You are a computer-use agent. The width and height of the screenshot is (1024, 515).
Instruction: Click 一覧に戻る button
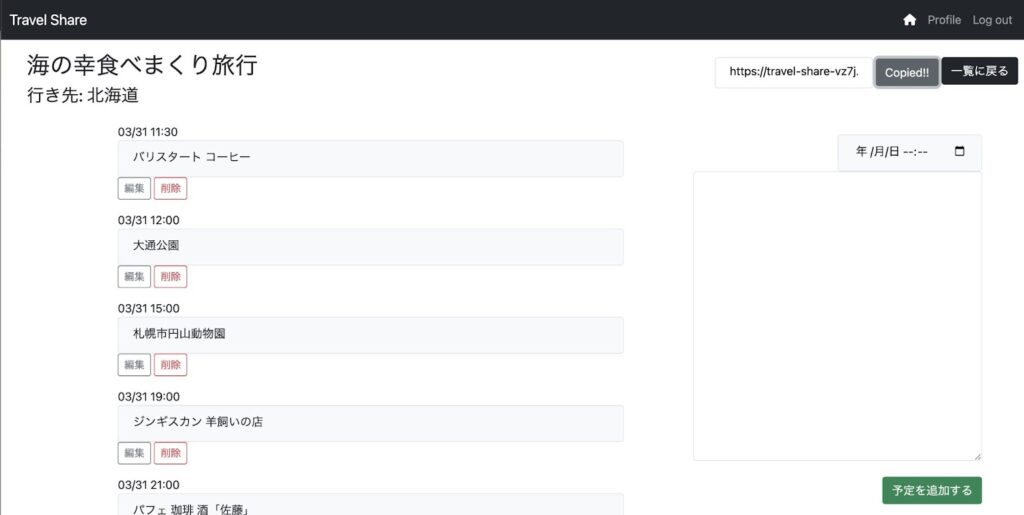click(x=979, y=72)
